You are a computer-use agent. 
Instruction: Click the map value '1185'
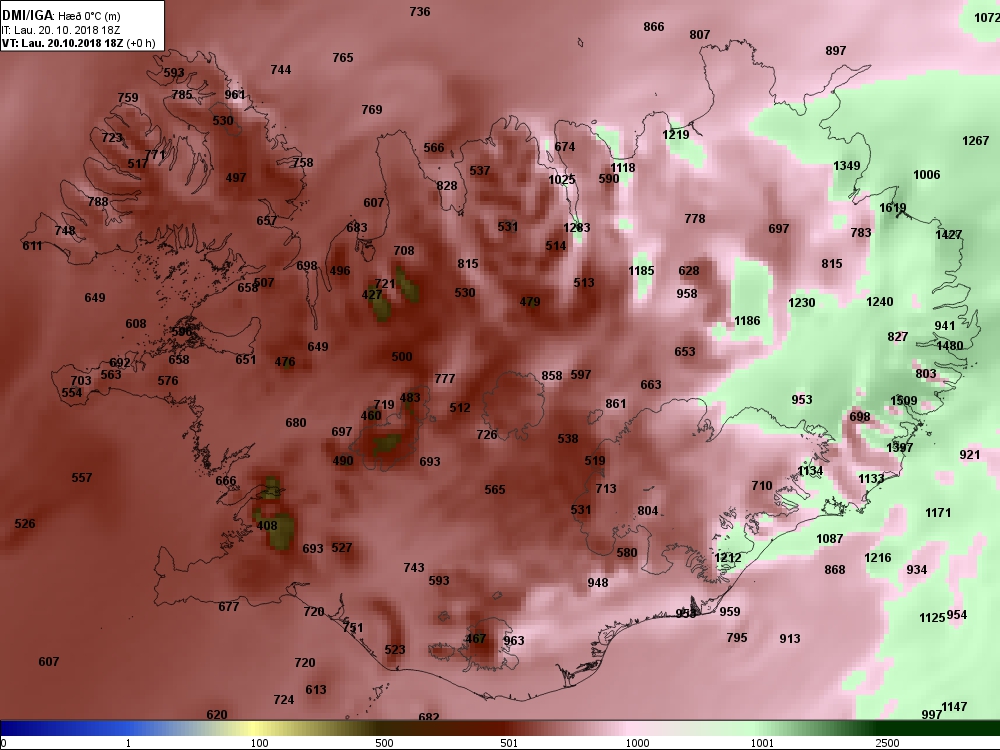641,271
